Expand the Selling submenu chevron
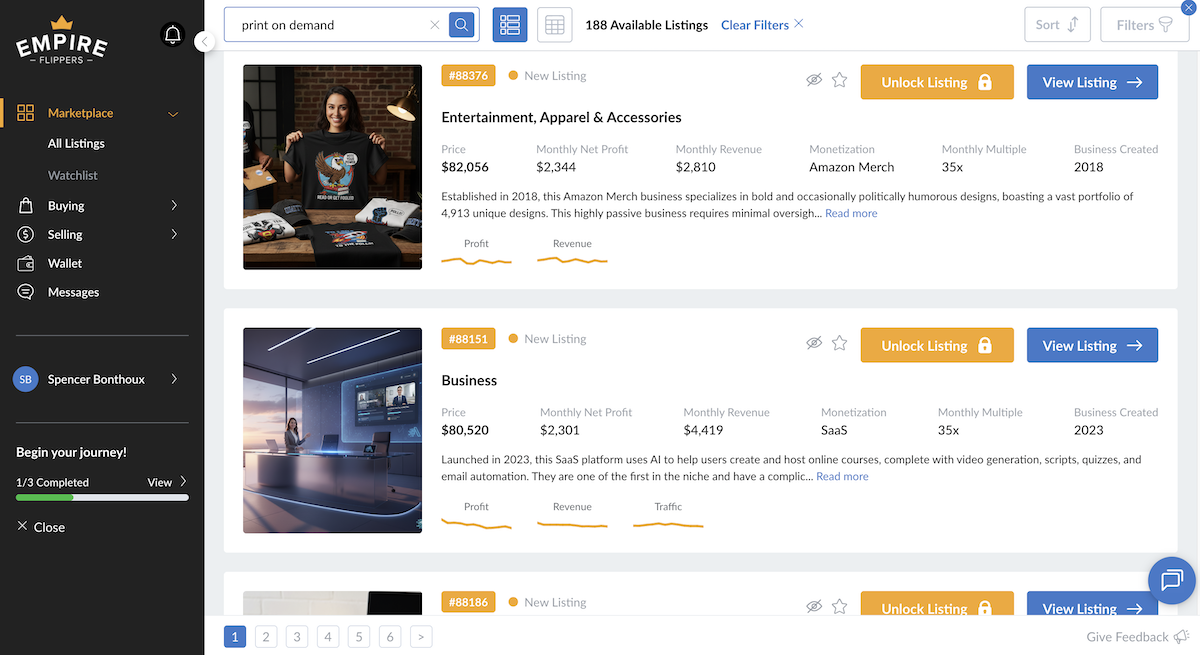 [174, 234]
